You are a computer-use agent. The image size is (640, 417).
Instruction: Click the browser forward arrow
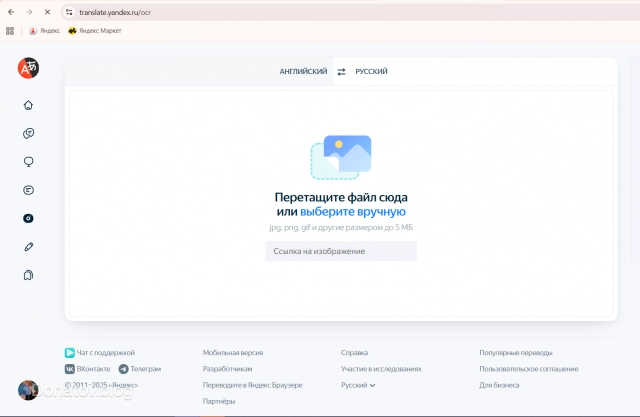tap(29, 12)
